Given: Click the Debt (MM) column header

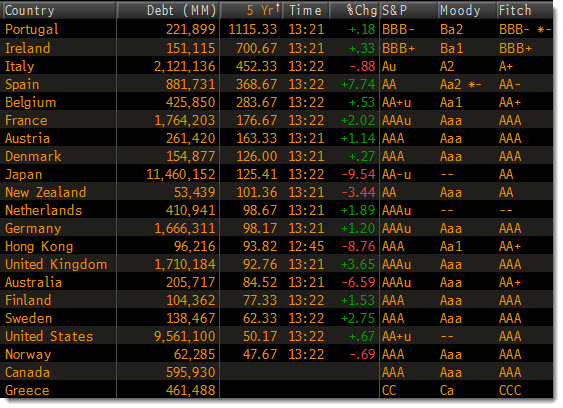Looking at the screenshot, I should click(168, 10).
